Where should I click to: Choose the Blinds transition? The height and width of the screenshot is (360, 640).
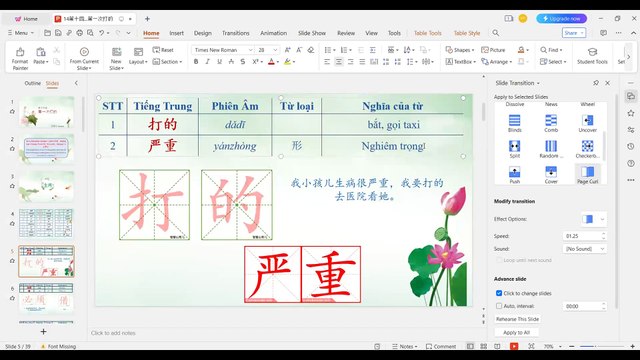pyautogui.click(x=514, y=123)
